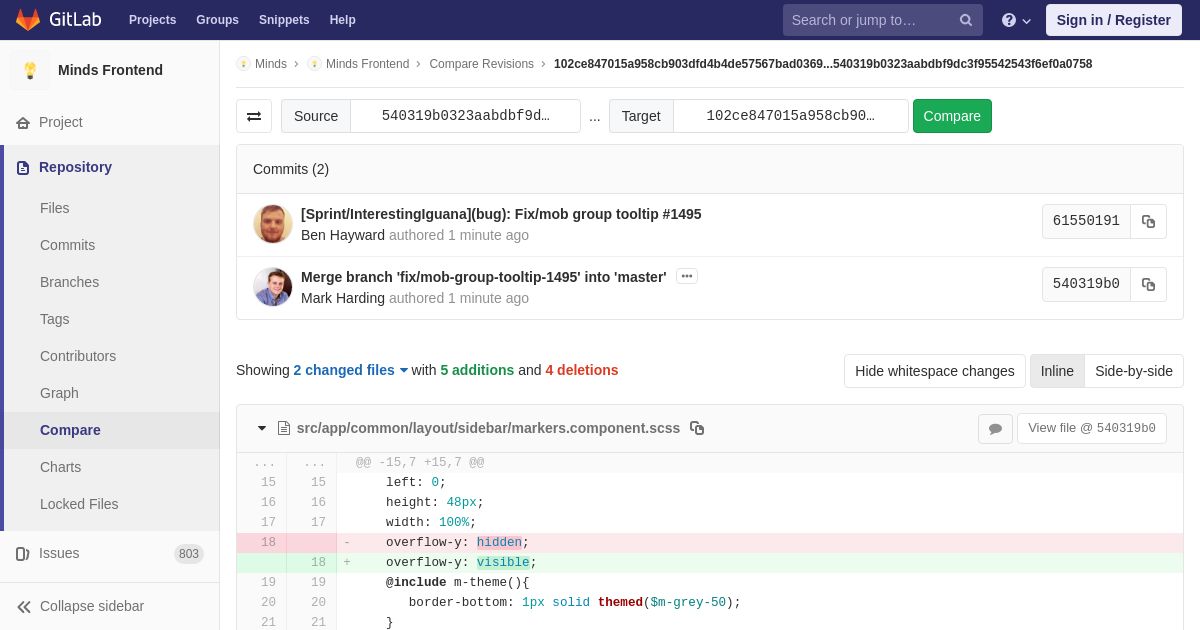The width and height of the screenshot is (1200, 630).
Task: Open the Locked Files page
Action: [x=79, y=504]
